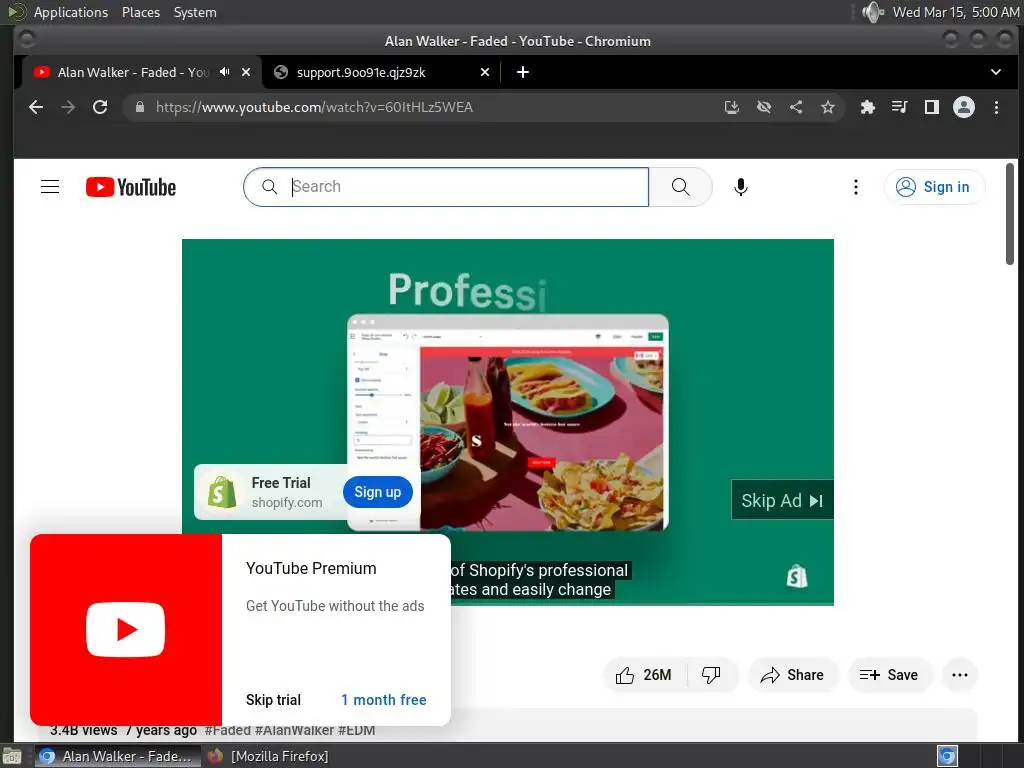The width and height of the screenshot is (1024, 768).
Task: Open YouTube settings three-dot menu
Action: pyautogui.click(x=856, y=187)
